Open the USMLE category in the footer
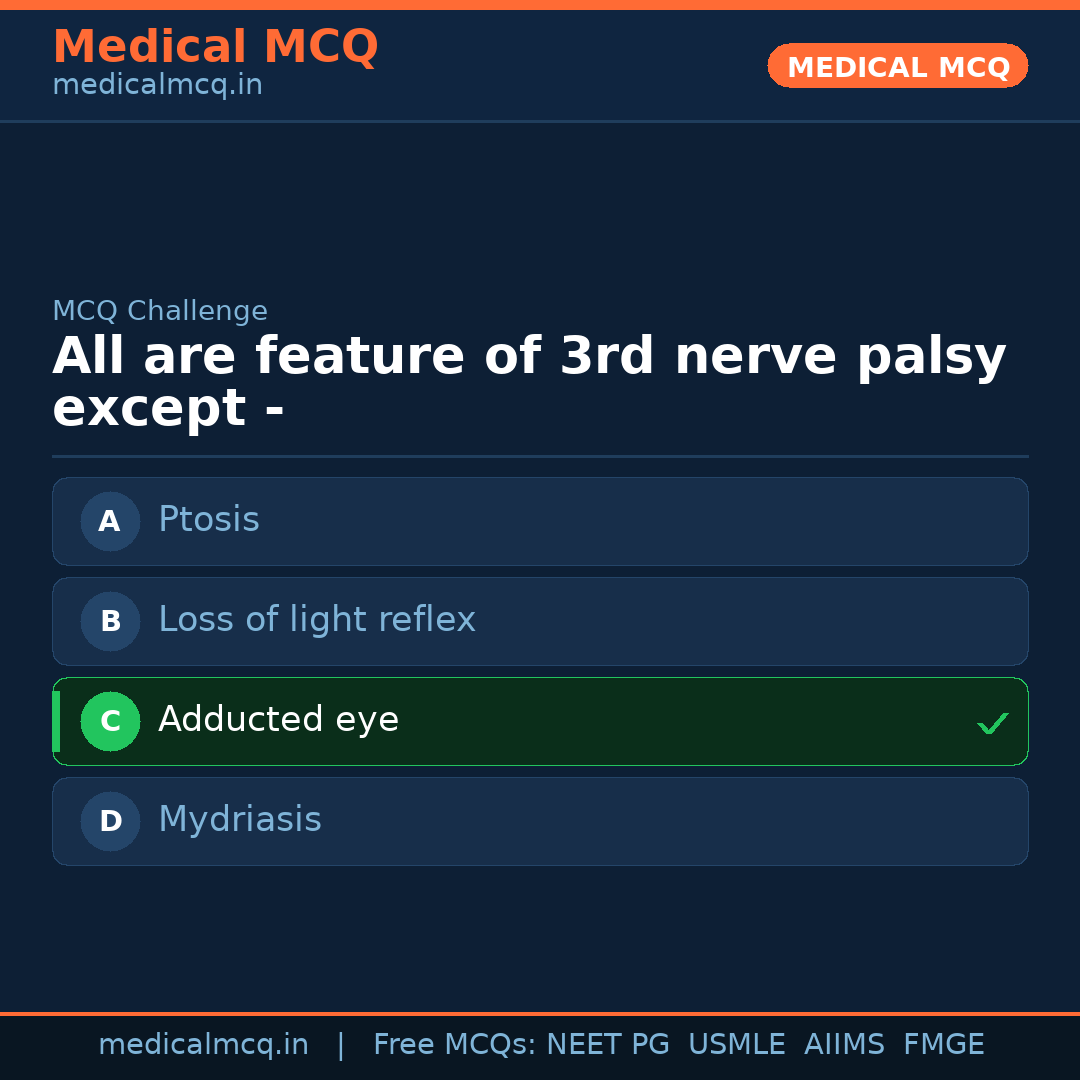 (x=737, y=1044)
